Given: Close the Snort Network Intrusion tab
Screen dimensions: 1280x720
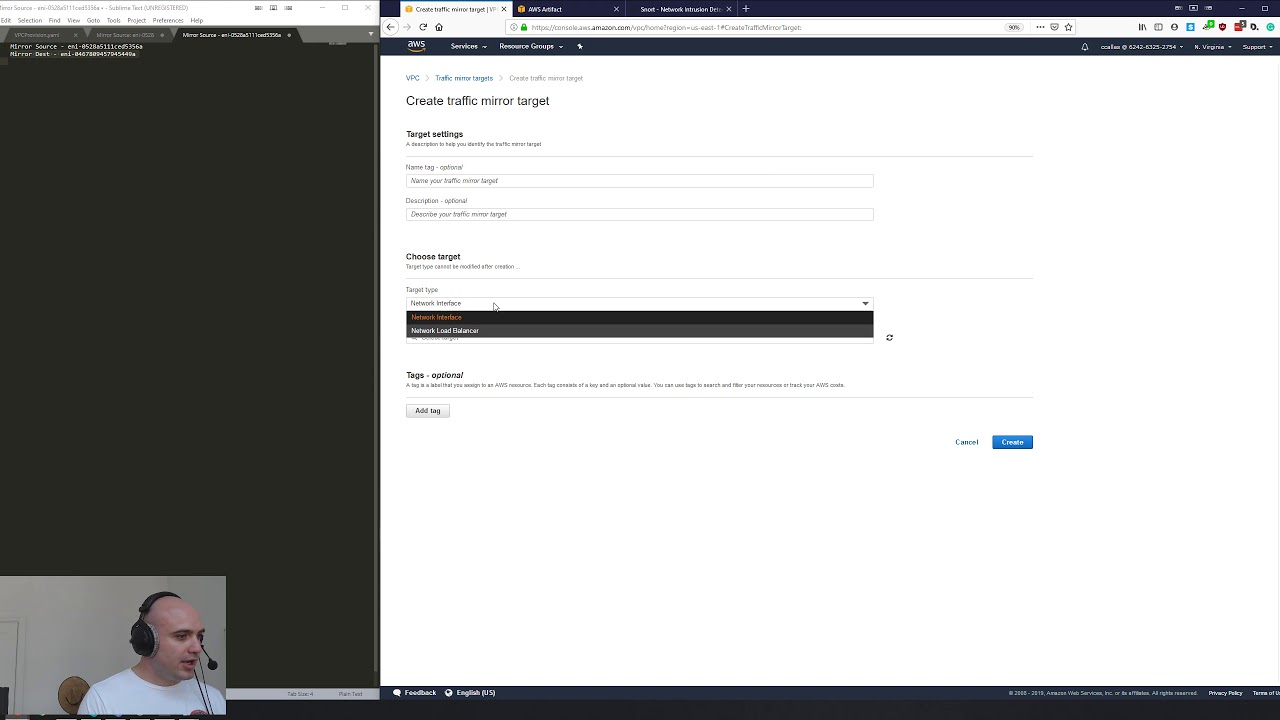Looking at the screenshot, I should click(x=729, y=9).
